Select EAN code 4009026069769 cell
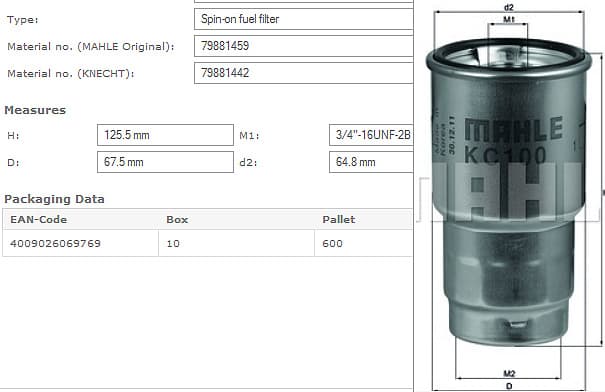Screen dimensions: 605x392 80,243
